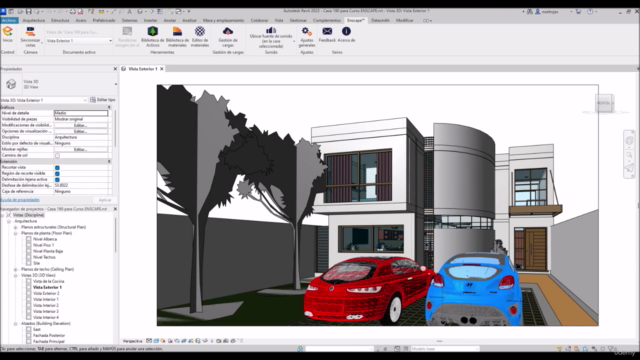The image size is (640, 360).
Task: Close the Propiedades panel
Action: 115,69
